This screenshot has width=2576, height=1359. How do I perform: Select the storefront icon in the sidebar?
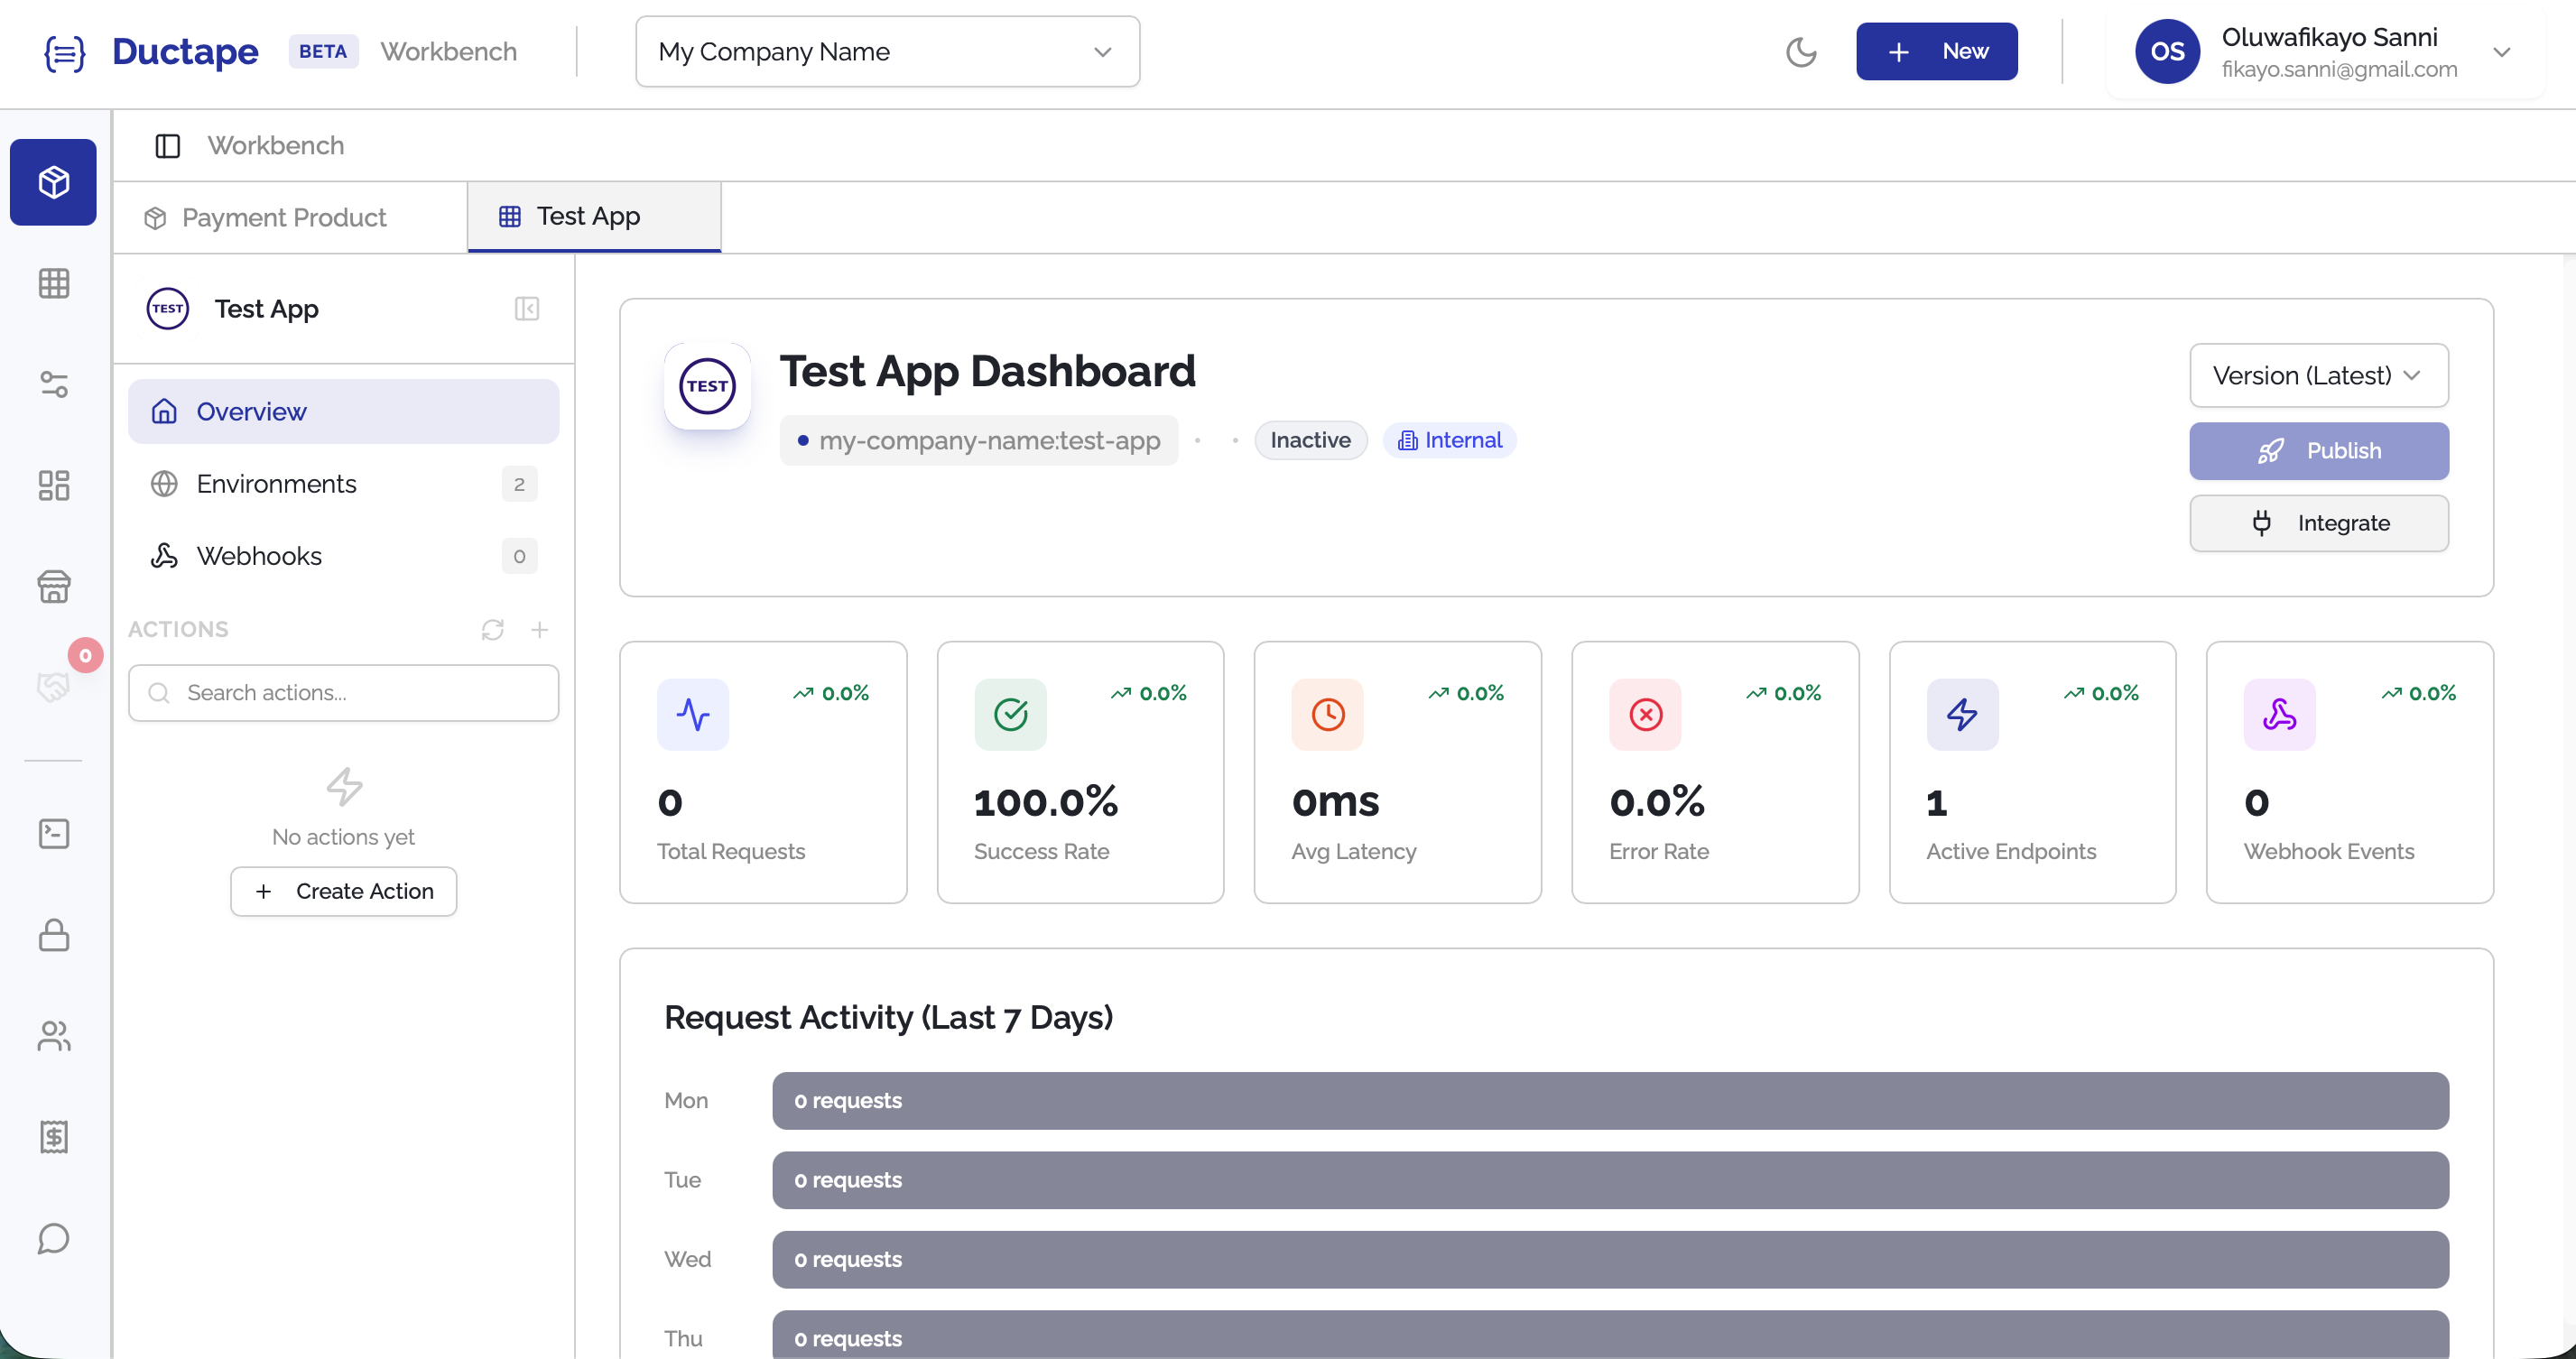(53, 587)
